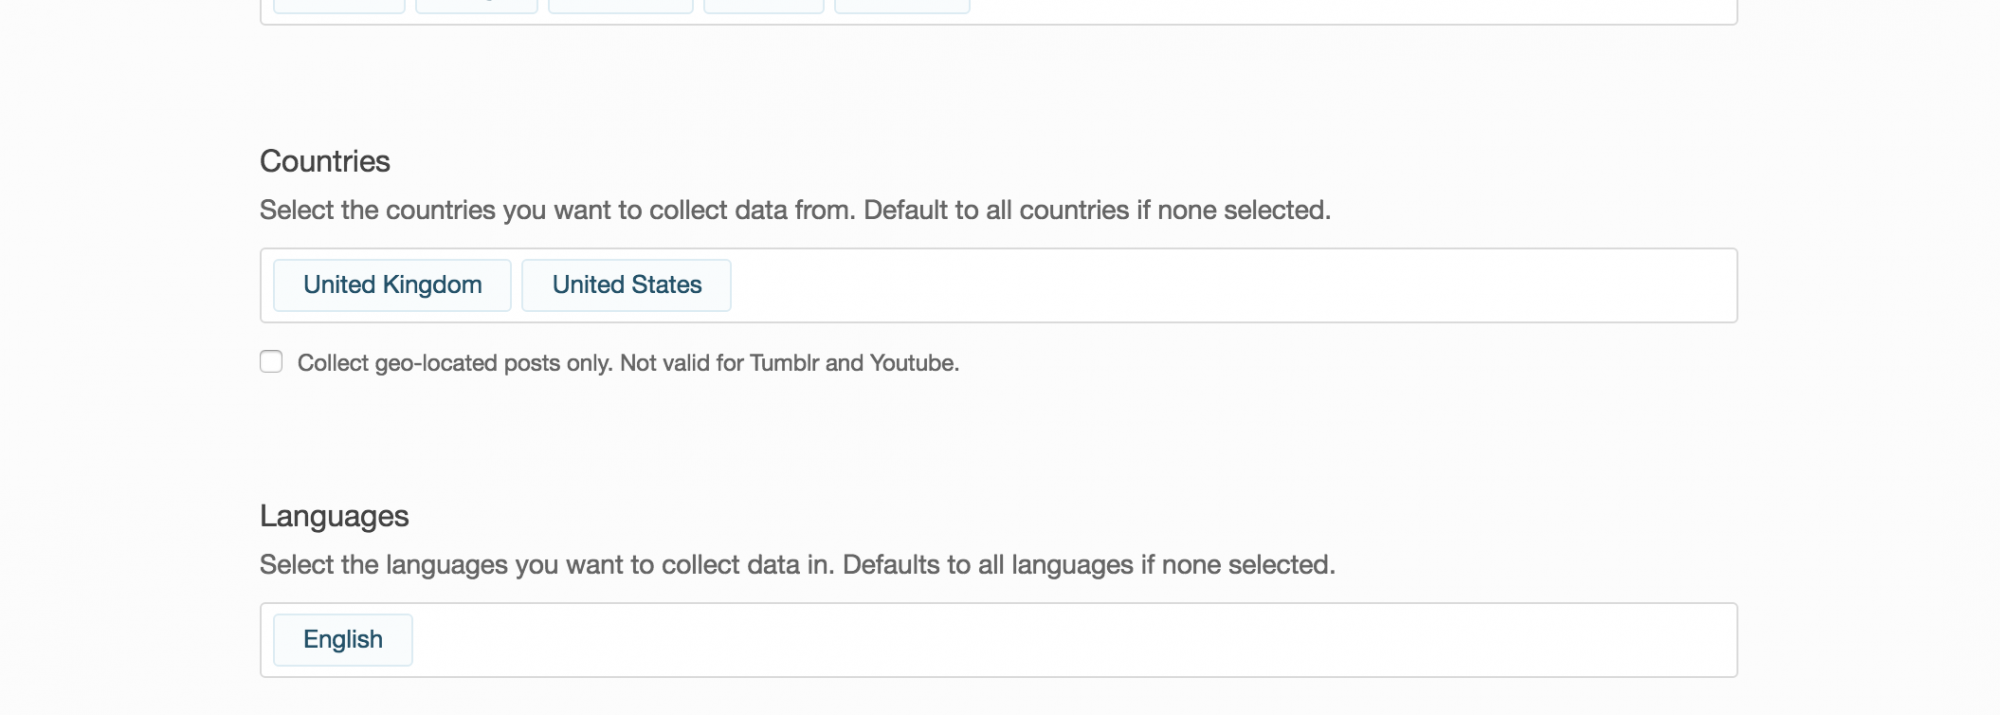Image resolution: width=2000 pixels, height=715 pixels.
Task: Enable the geo-located posts only checkbox
Action: click(271, 362)
